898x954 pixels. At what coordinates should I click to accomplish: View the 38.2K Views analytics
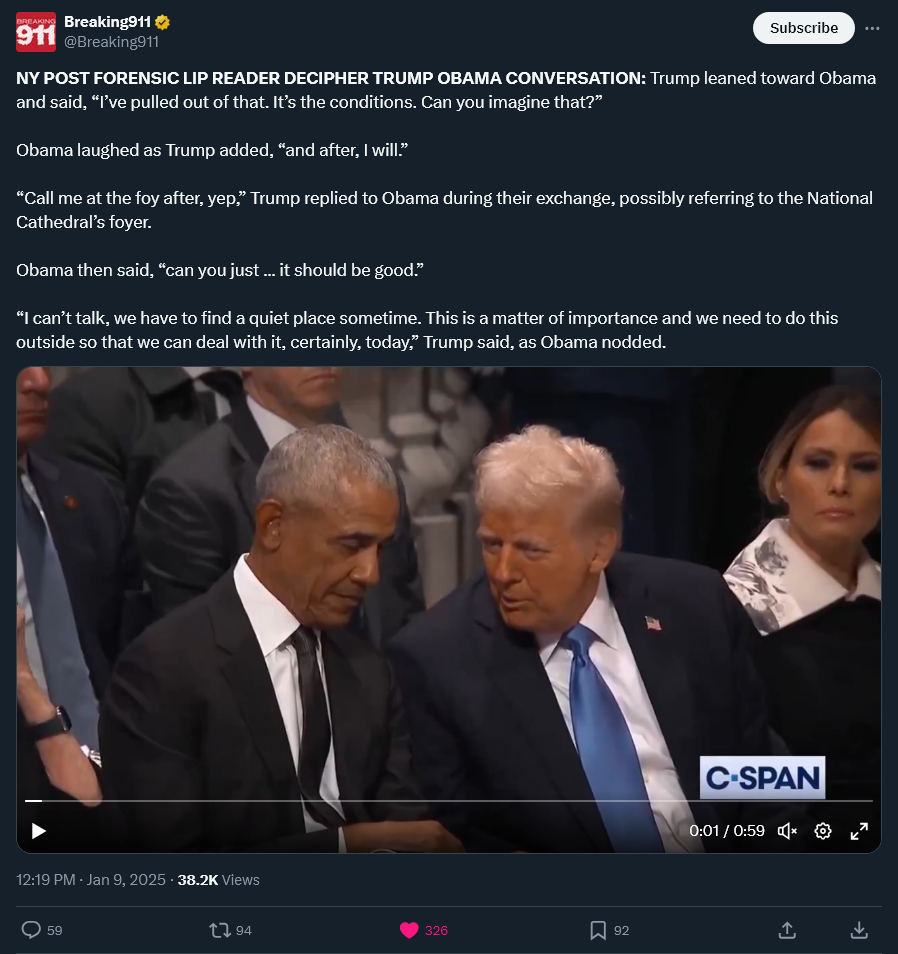[x=218, y=880]
